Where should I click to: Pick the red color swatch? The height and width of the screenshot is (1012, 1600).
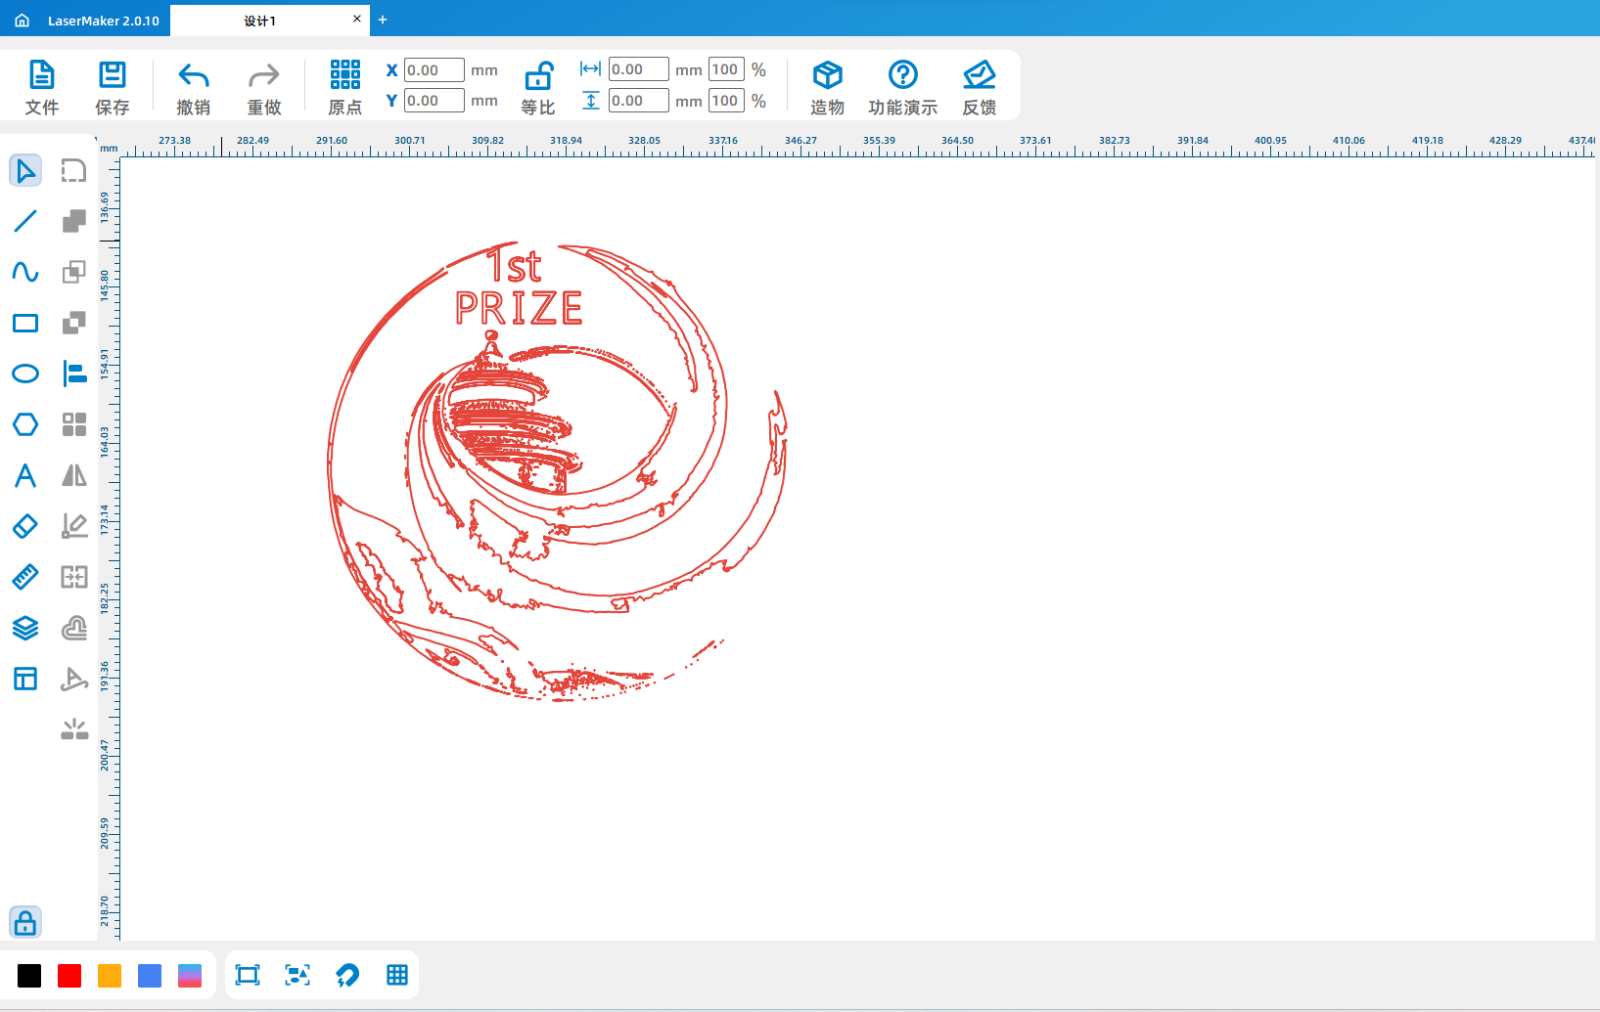coord(69,976)
